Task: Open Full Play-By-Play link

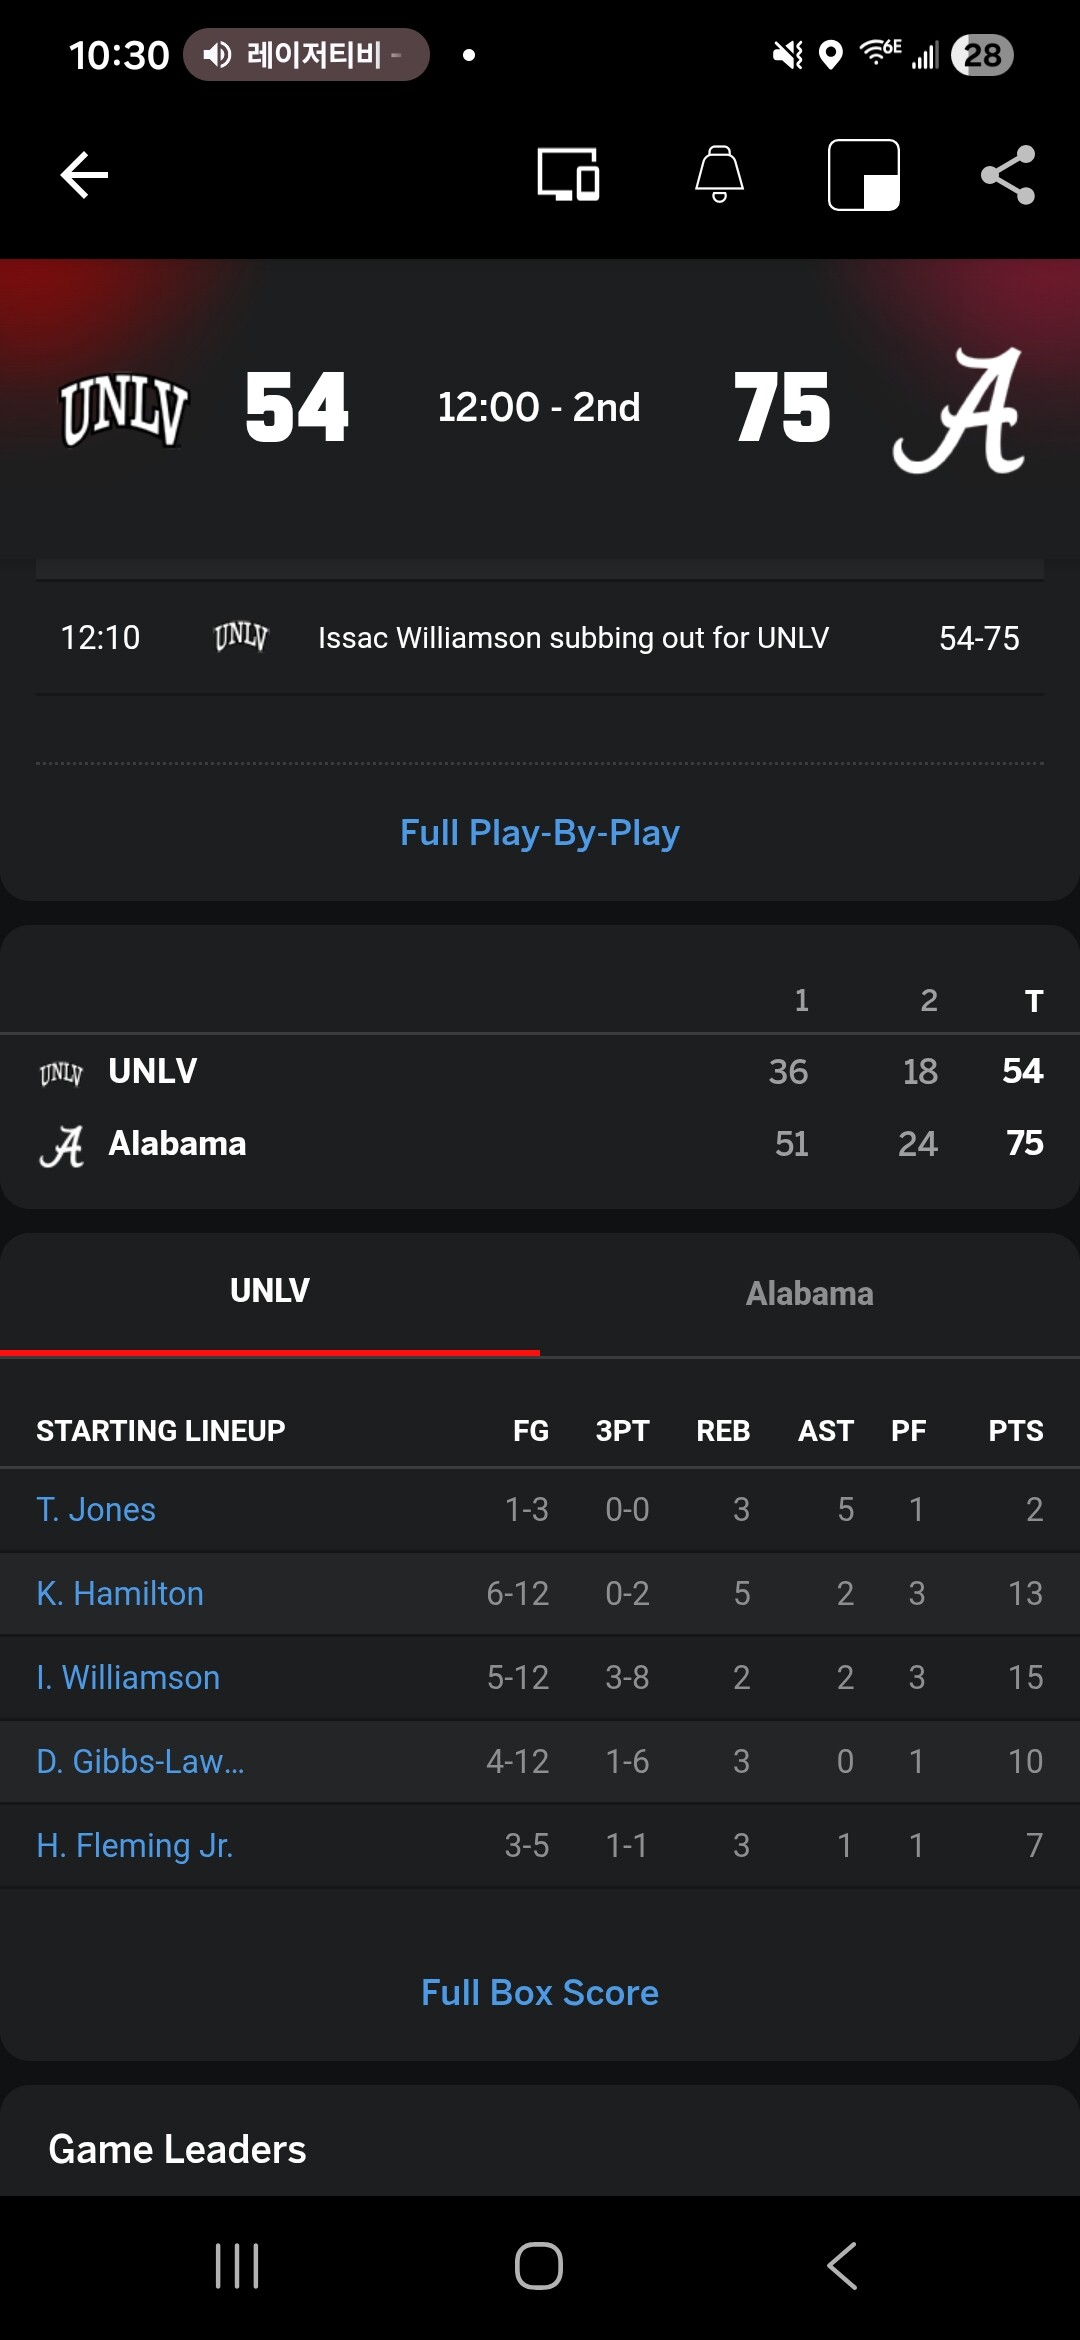Action: pyautogui.click(x=540, y=833)
